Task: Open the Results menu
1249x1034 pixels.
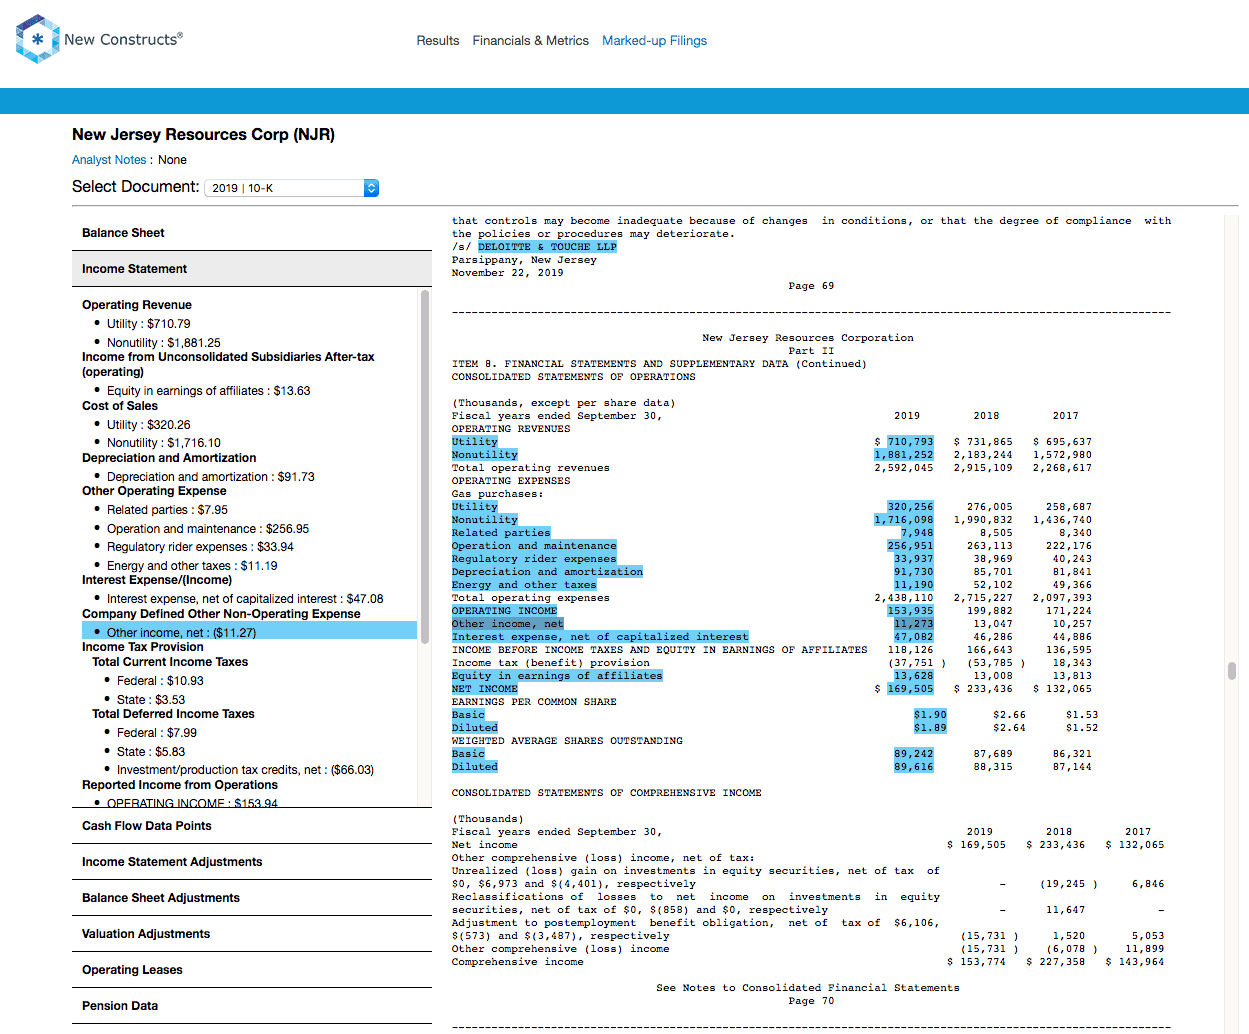Action: [x=438, y=41]
